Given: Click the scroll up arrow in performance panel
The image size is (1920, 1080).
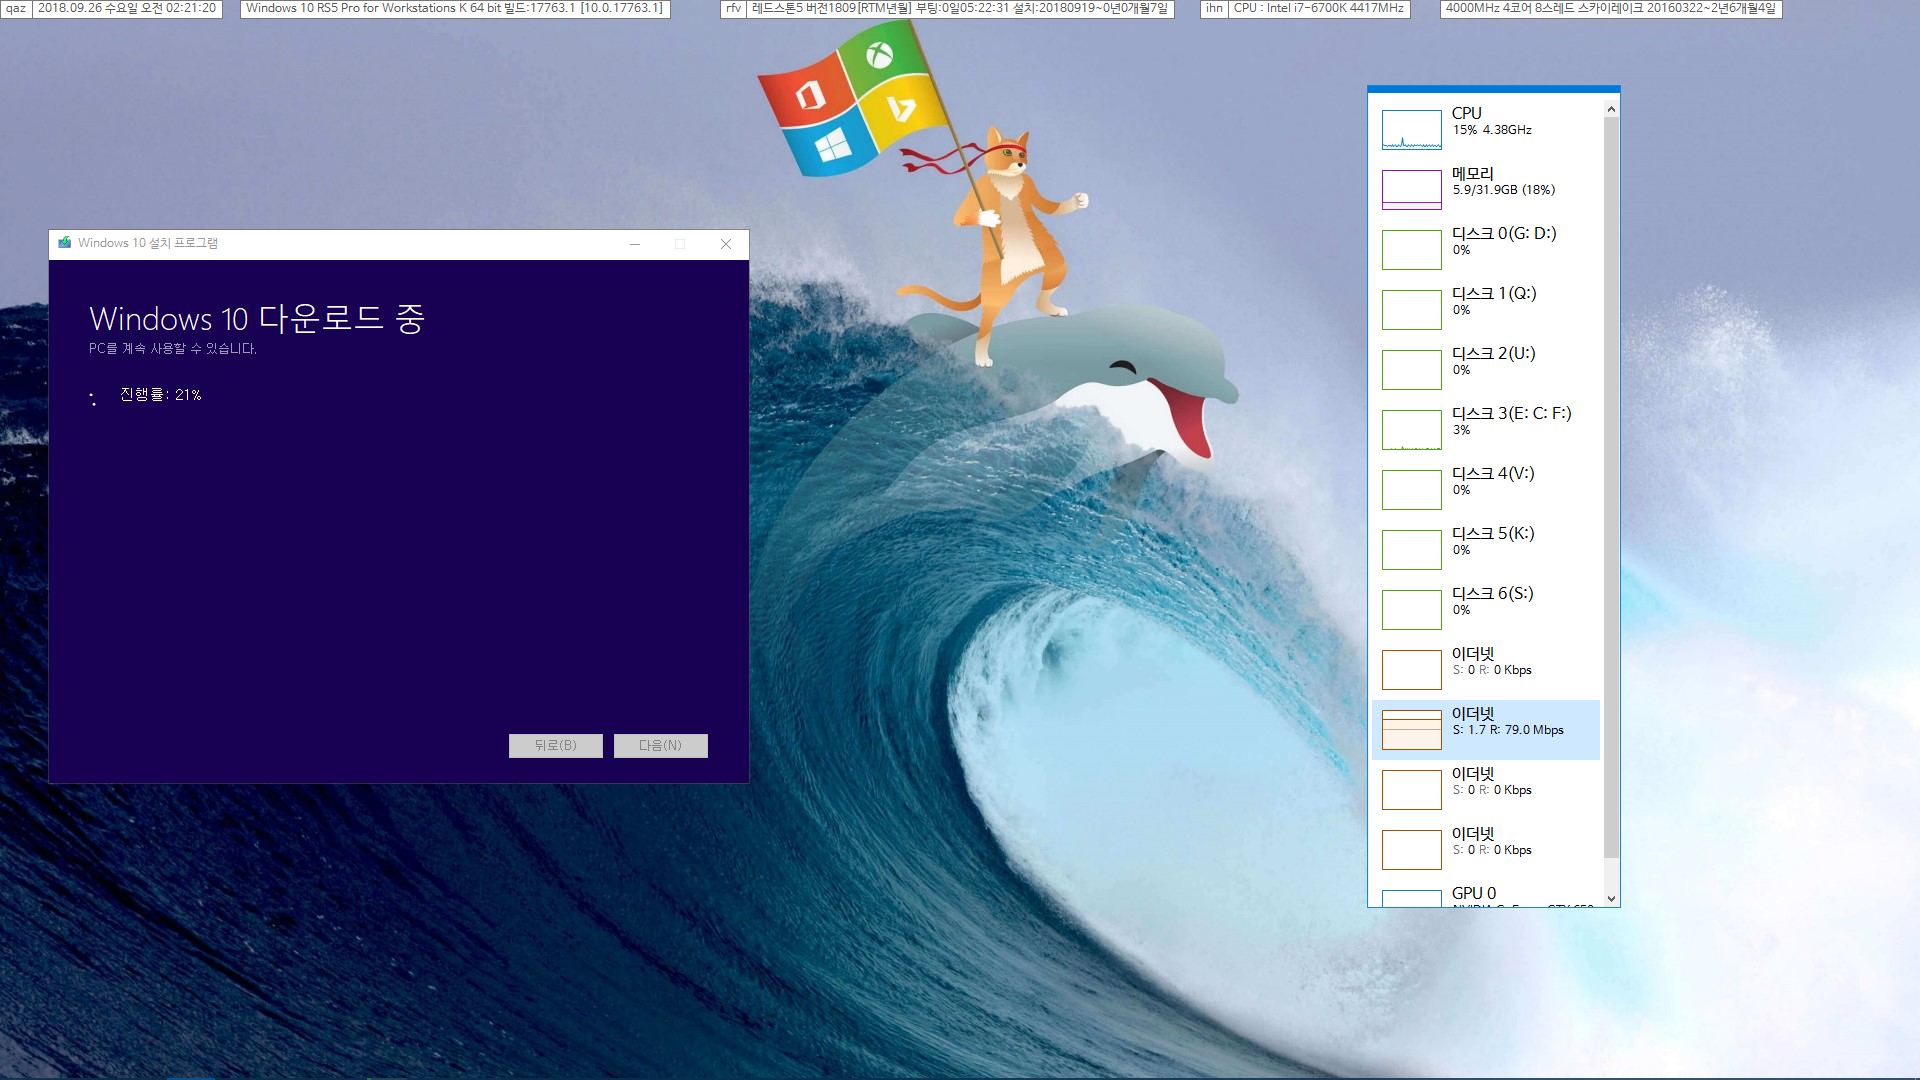Looking at the screenshot, I should (1611, 108).
